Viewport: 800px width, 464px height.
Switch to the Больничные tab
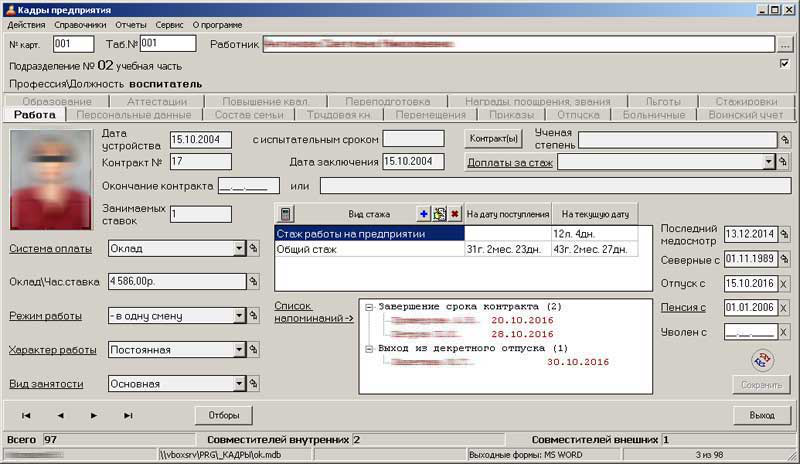click(654, 114)
